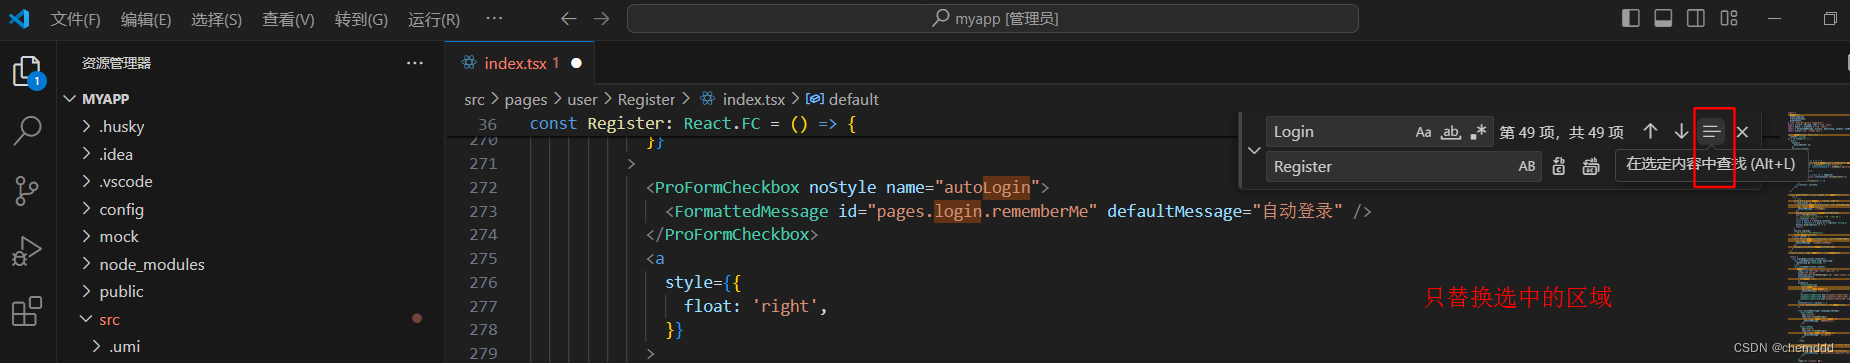
Task: Toggle Find in Selection
Action: point(1712,132)
